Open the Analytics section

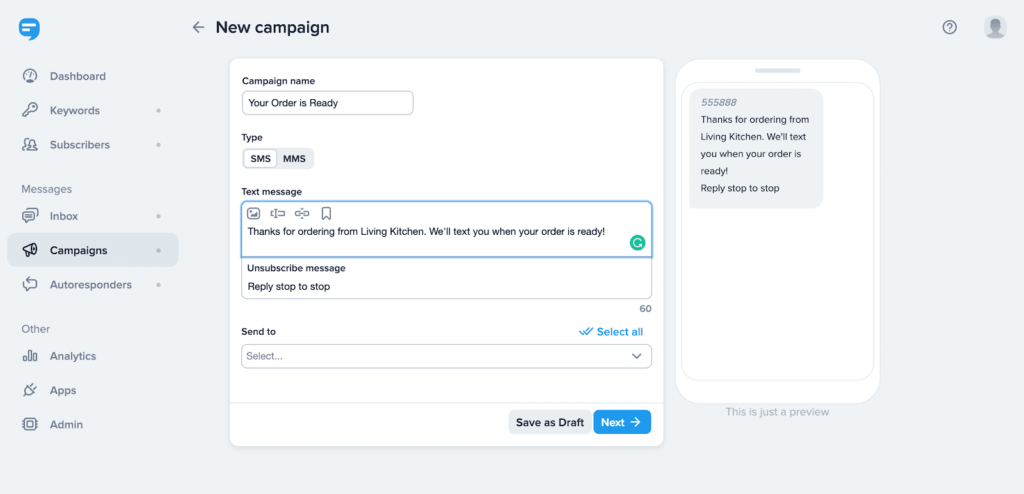pos(72,356)
